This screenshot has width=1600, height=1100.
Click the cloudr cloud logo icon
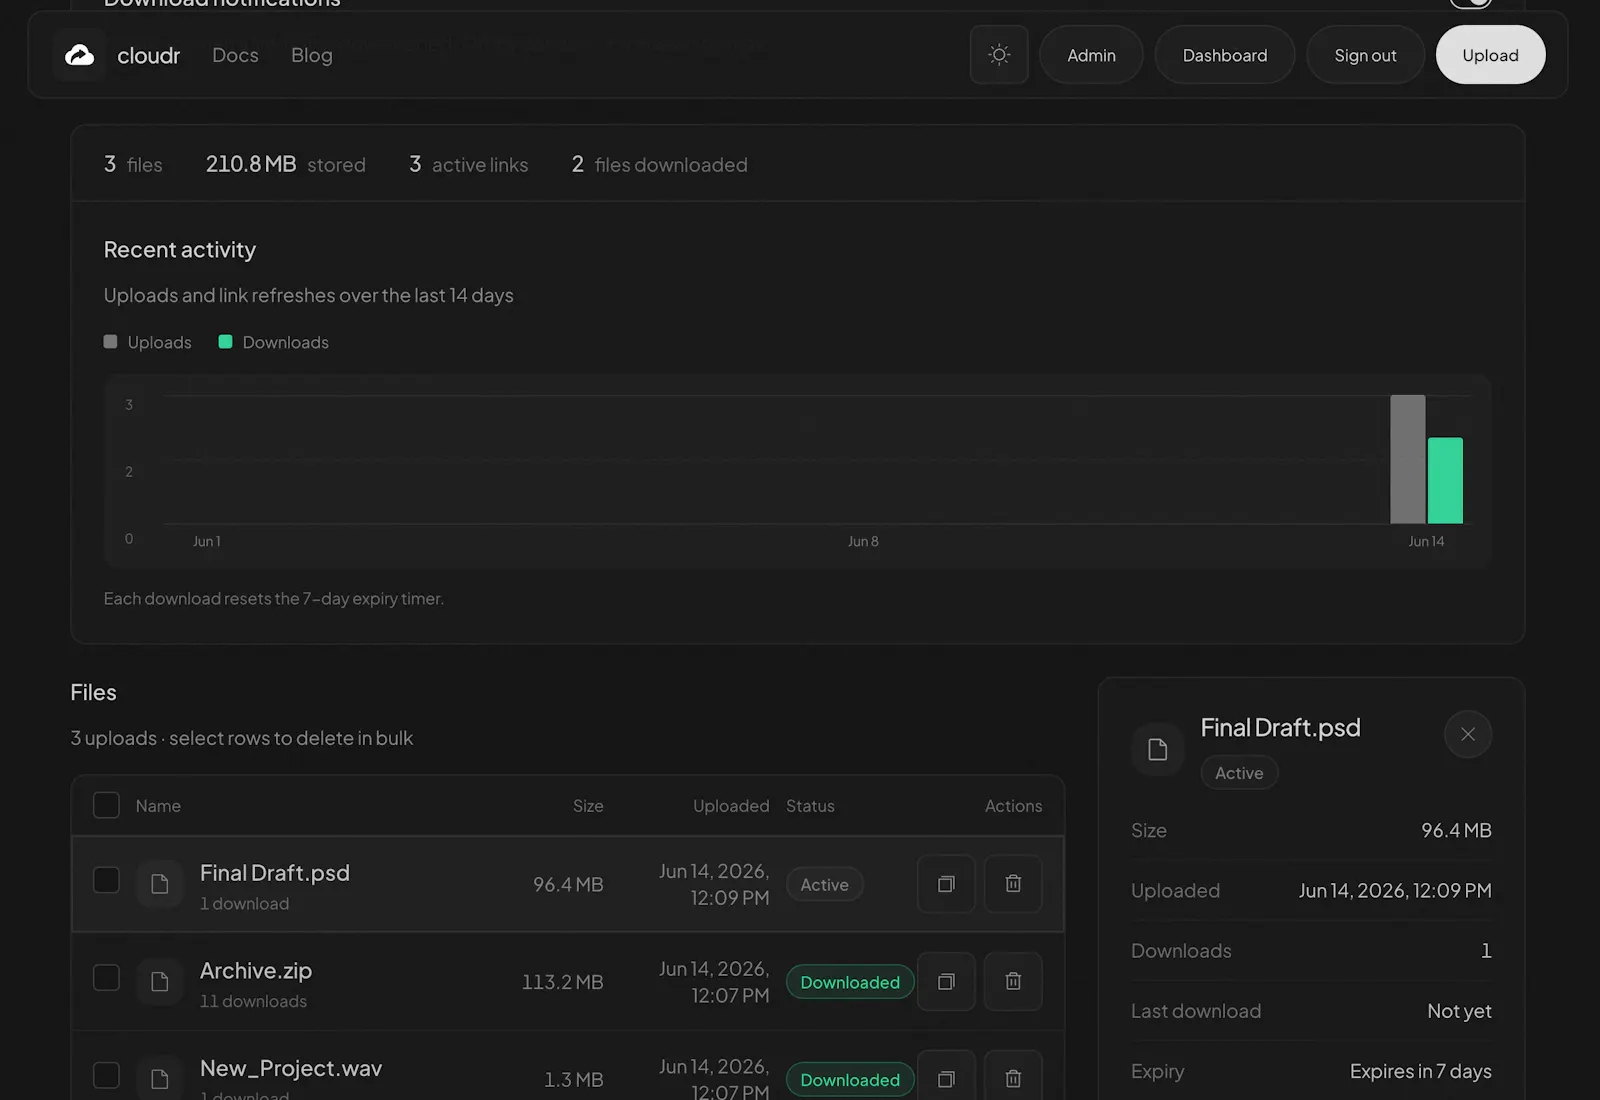tap(80, 55)
